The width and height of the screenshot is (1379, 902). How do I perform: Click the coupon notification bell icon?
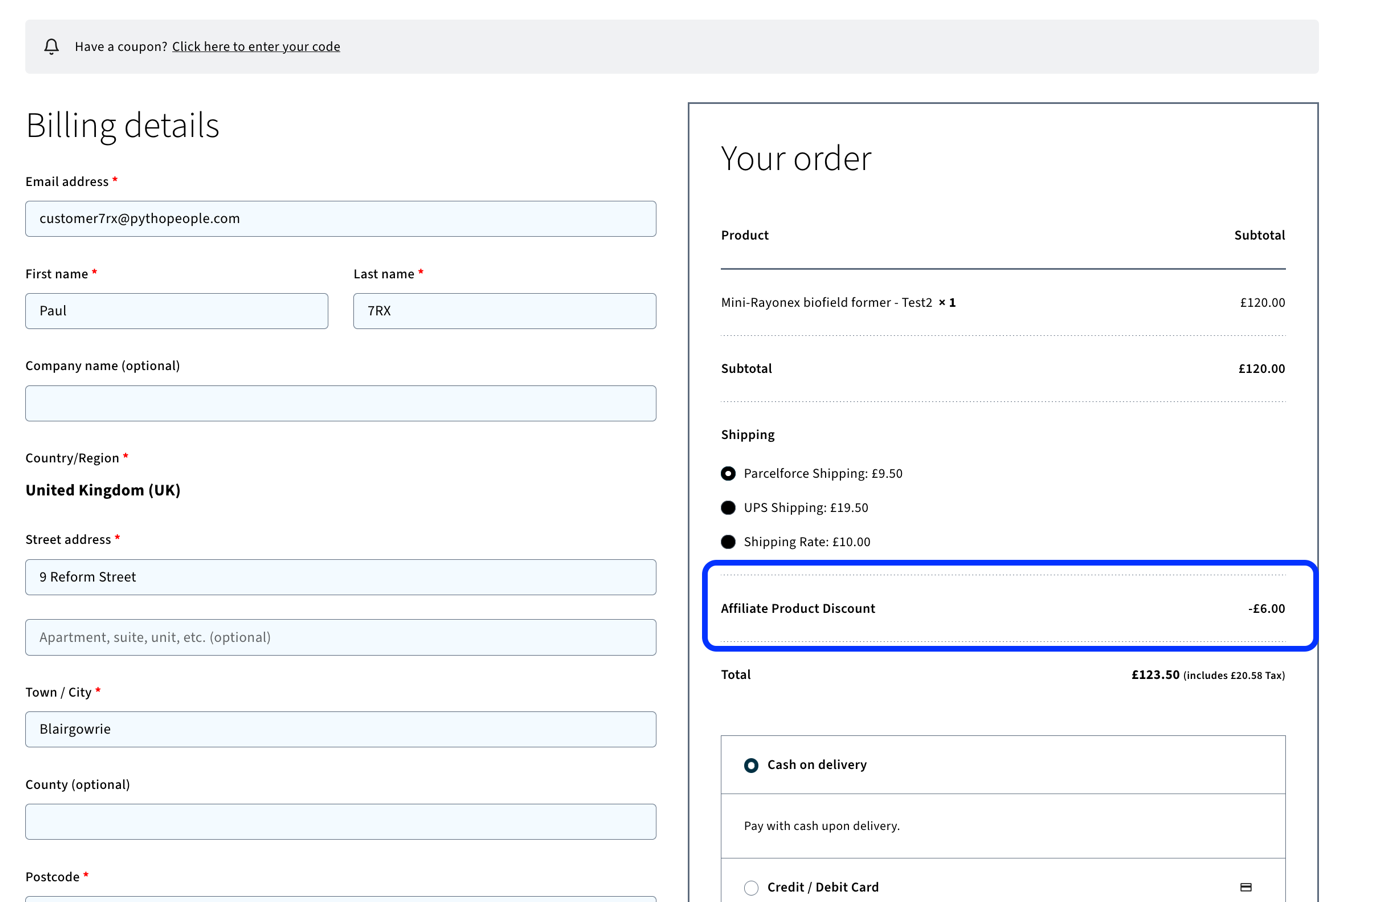tap(52, 46)
